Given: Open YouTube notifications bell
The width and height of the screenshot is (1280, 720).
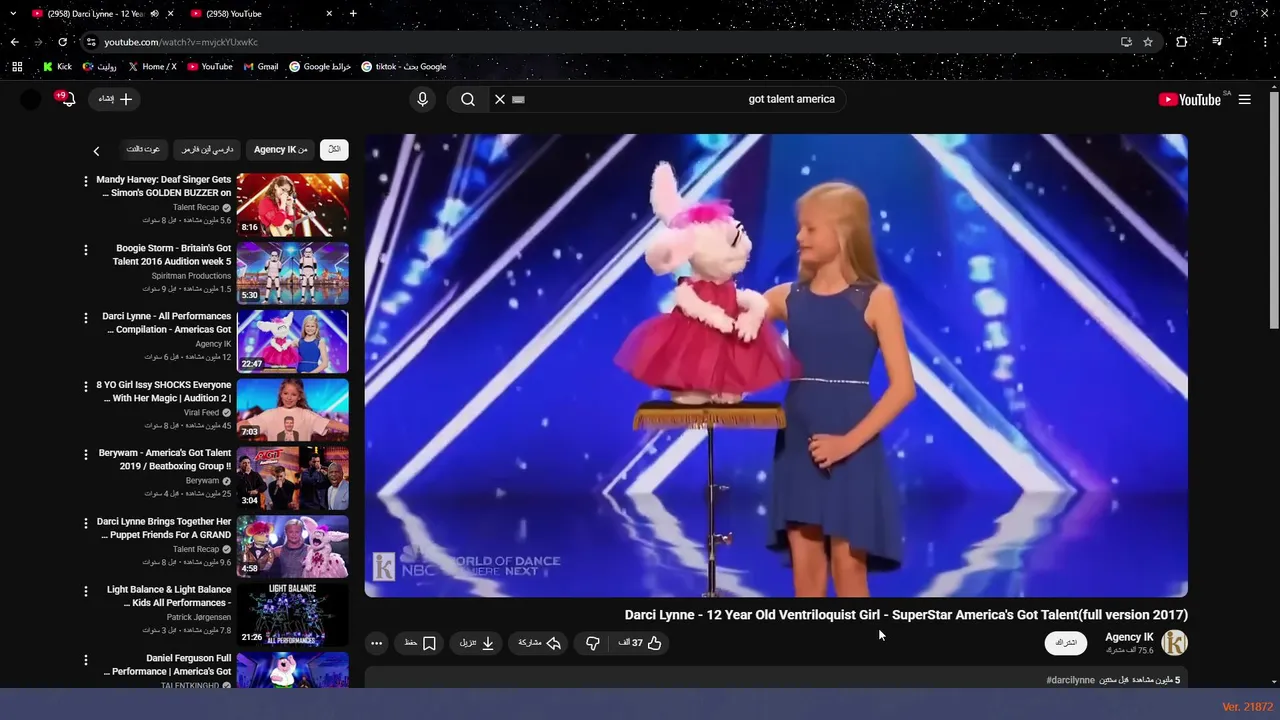Looking at the screenshot, I should coord(68,99).
